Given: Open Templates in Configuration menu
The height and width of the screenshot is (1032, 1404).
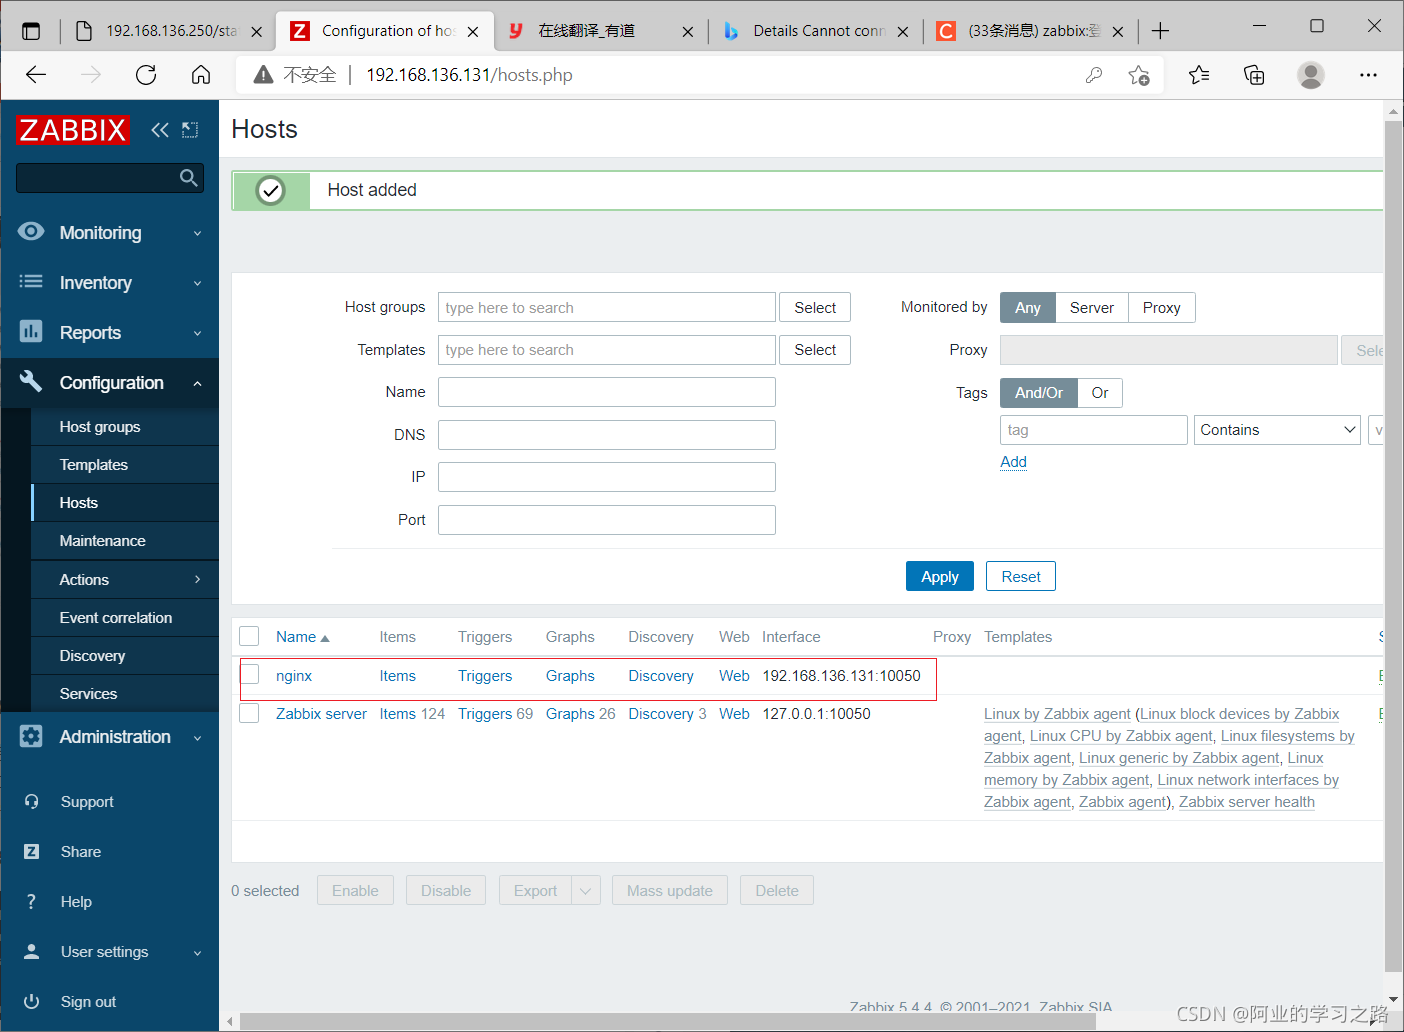Looking at the screenshot, I should pyautogui.click(x=94, y=465).
